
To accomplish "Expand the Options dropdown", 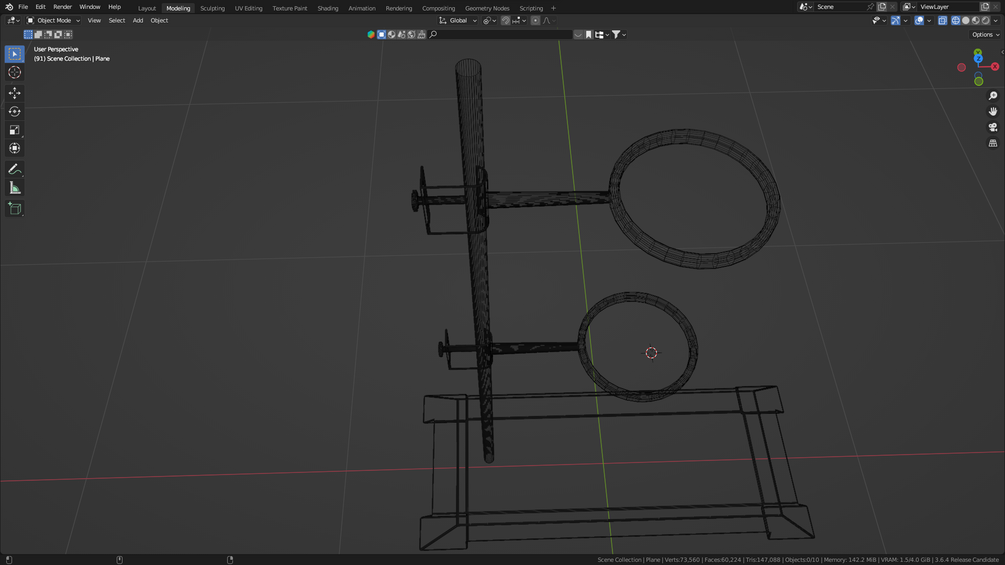I will coord(985,35).
